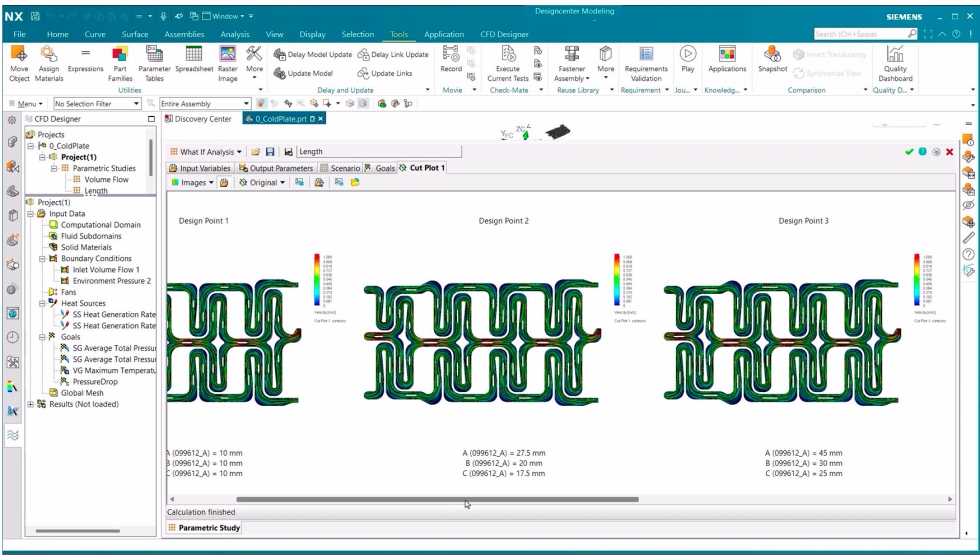Open the Applications knowledge tool
Screen dimensions: 980x560
pyautogui.click(x=727, y=60)
